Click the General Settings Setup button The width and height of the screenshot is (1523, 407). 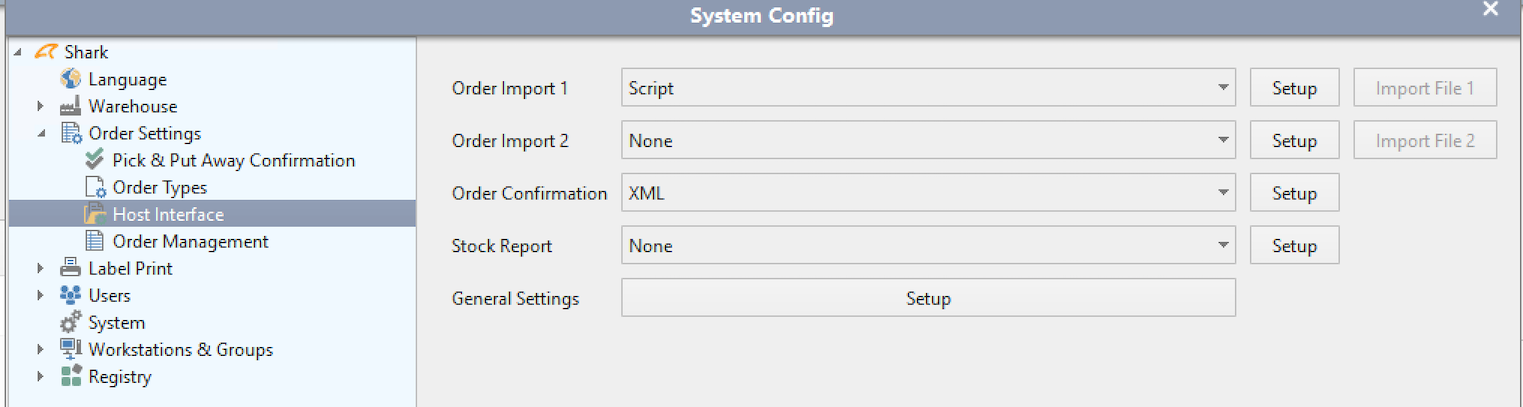[928, 298]
